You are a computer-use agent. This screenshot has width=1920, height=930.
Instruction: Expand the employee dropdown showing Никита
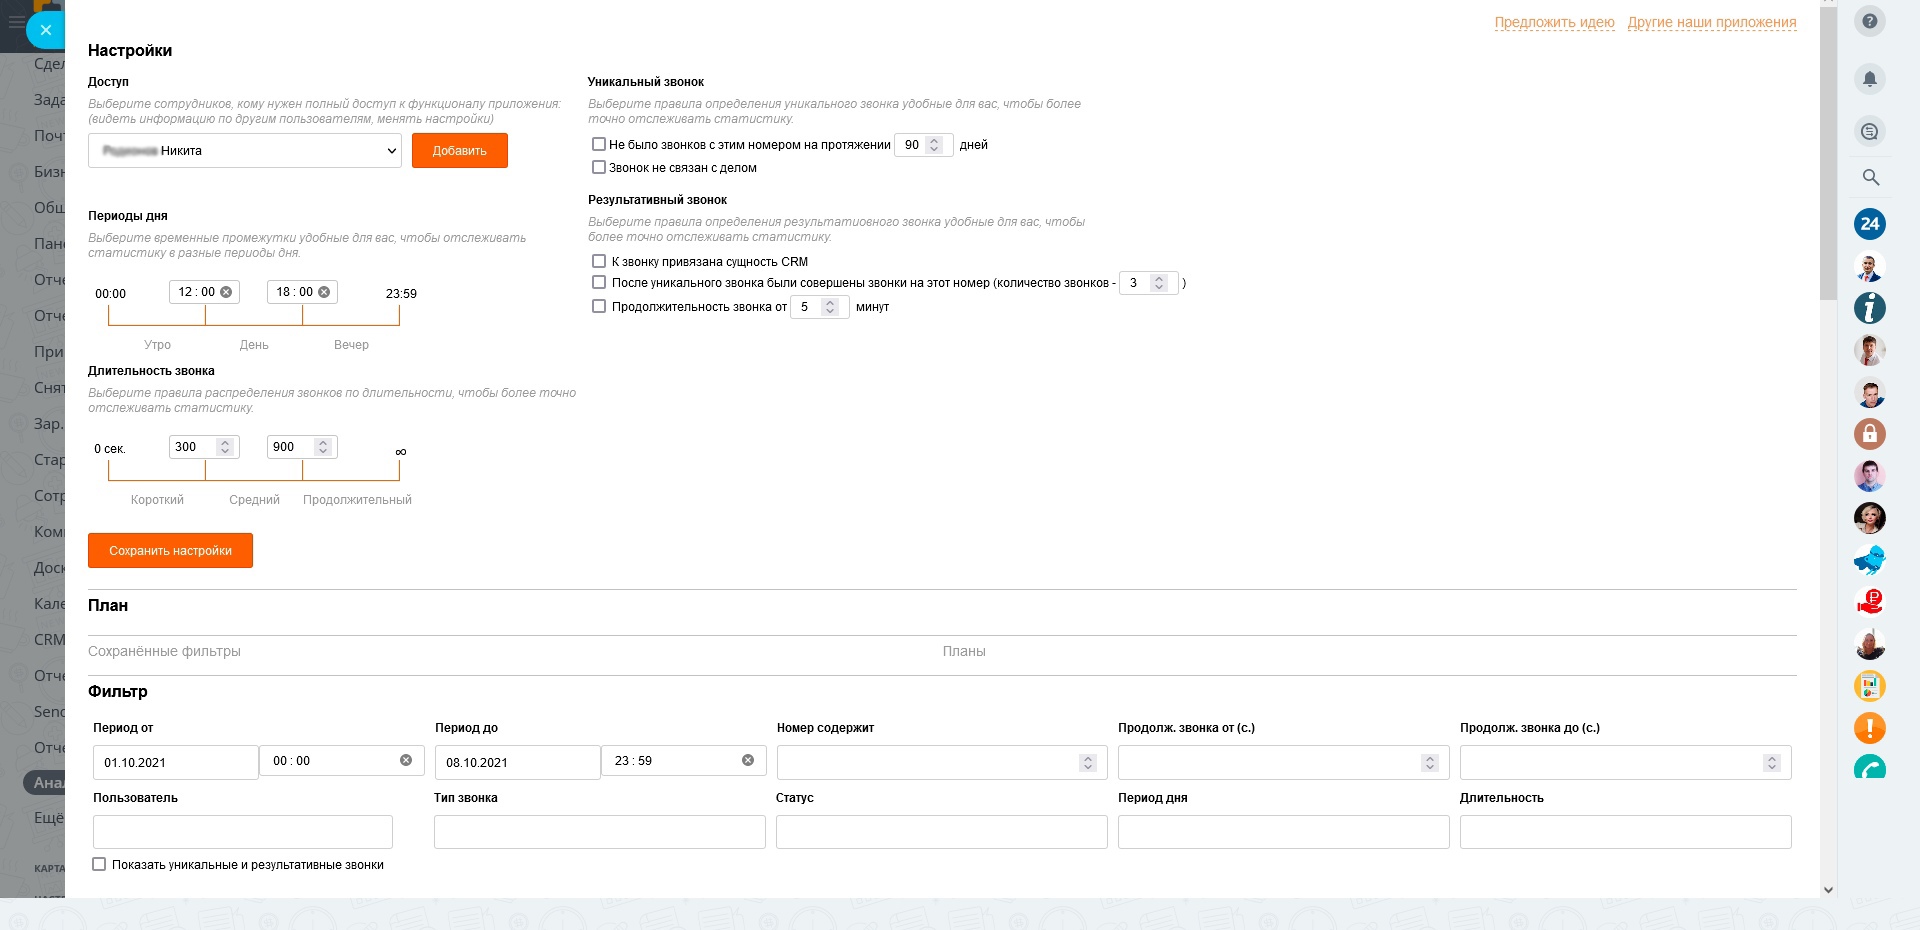coord(245,151)
